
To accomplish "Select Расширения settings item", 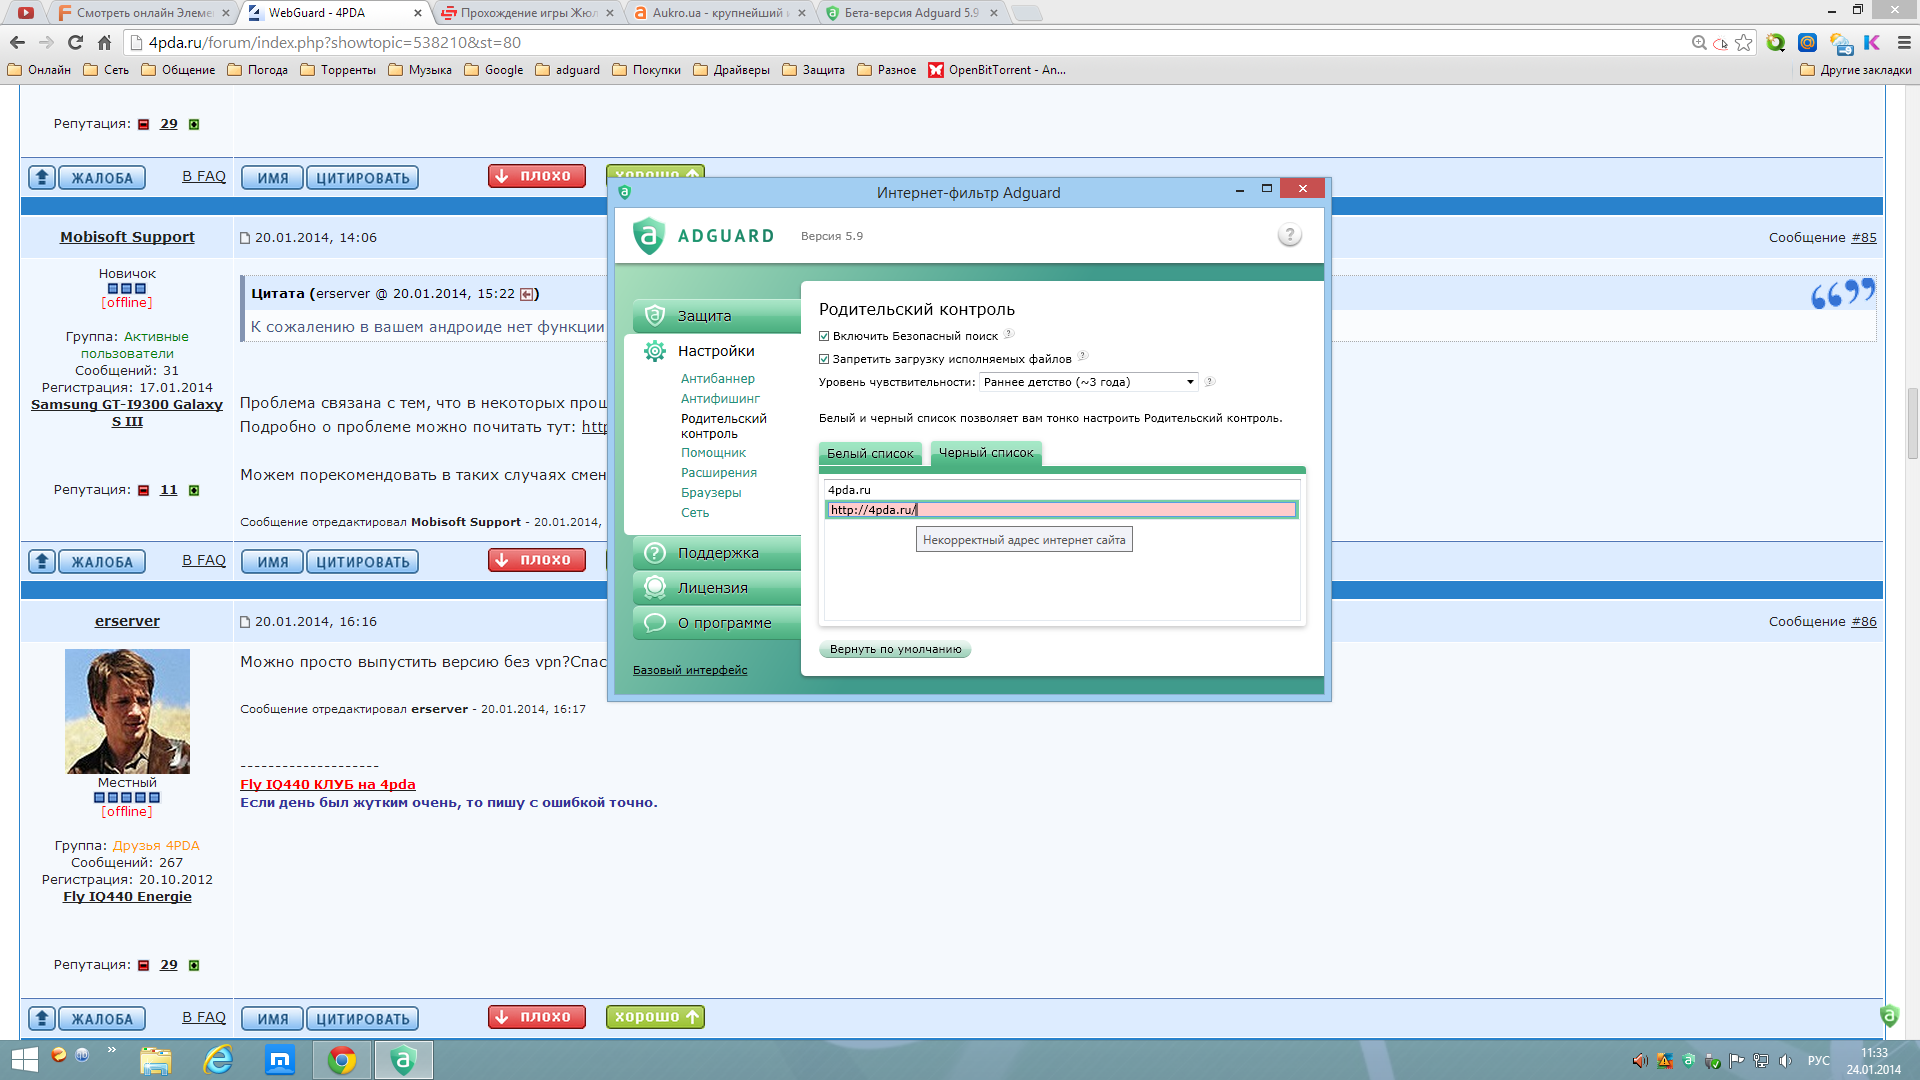I will (719, 473).
